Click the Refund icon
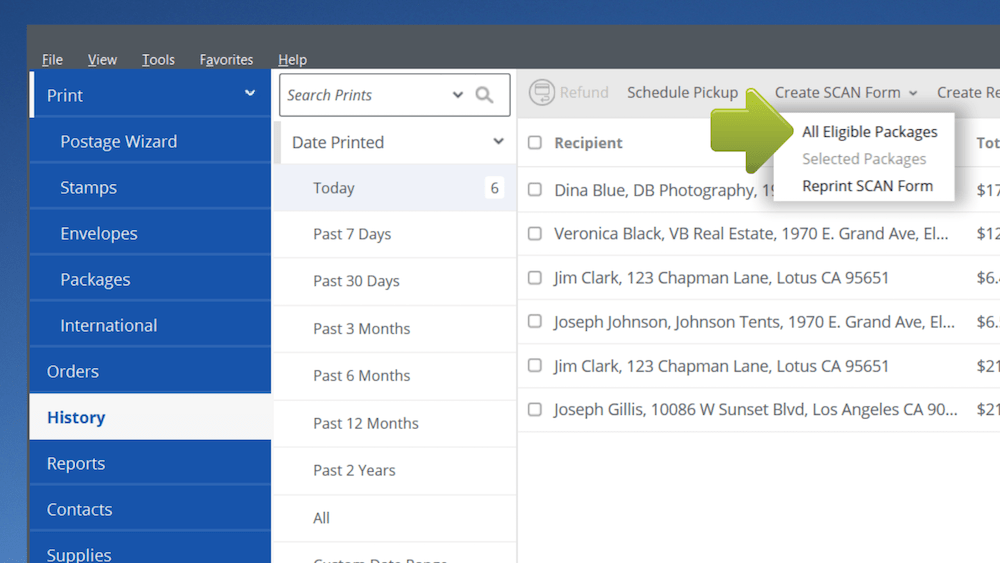 click(541, 92)
